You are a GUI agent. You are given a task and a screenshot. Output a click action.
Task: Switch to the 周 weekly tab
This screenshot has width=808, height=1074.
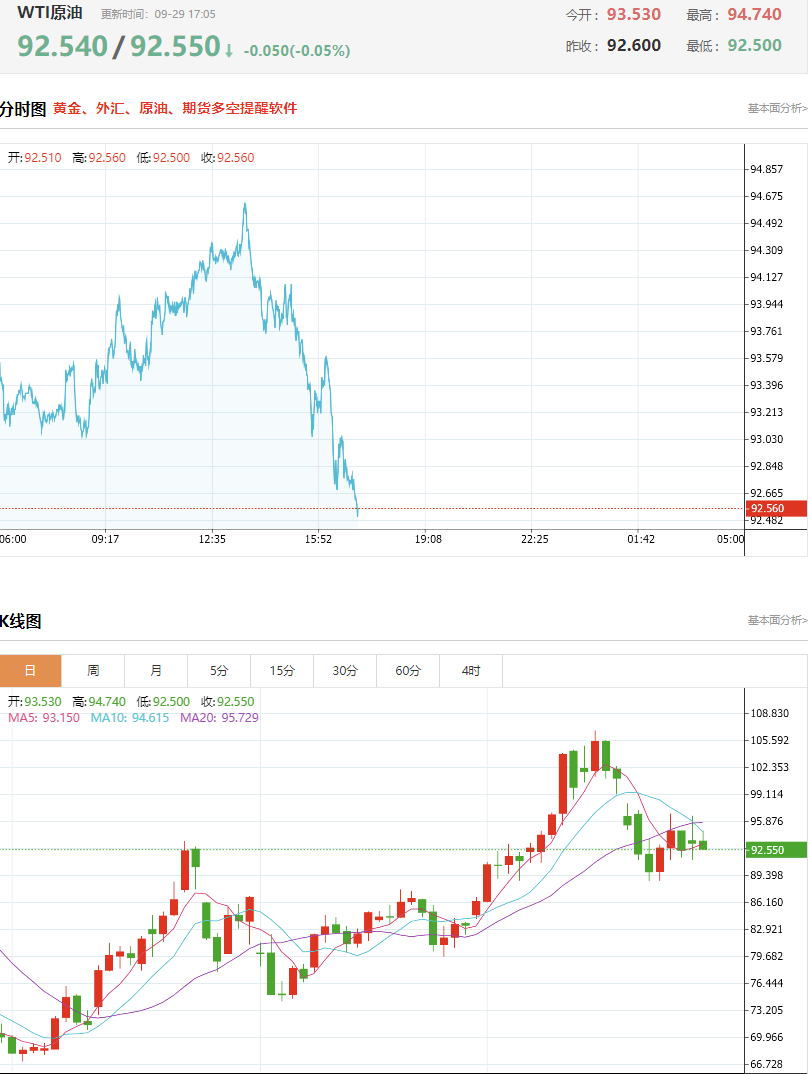93,671
